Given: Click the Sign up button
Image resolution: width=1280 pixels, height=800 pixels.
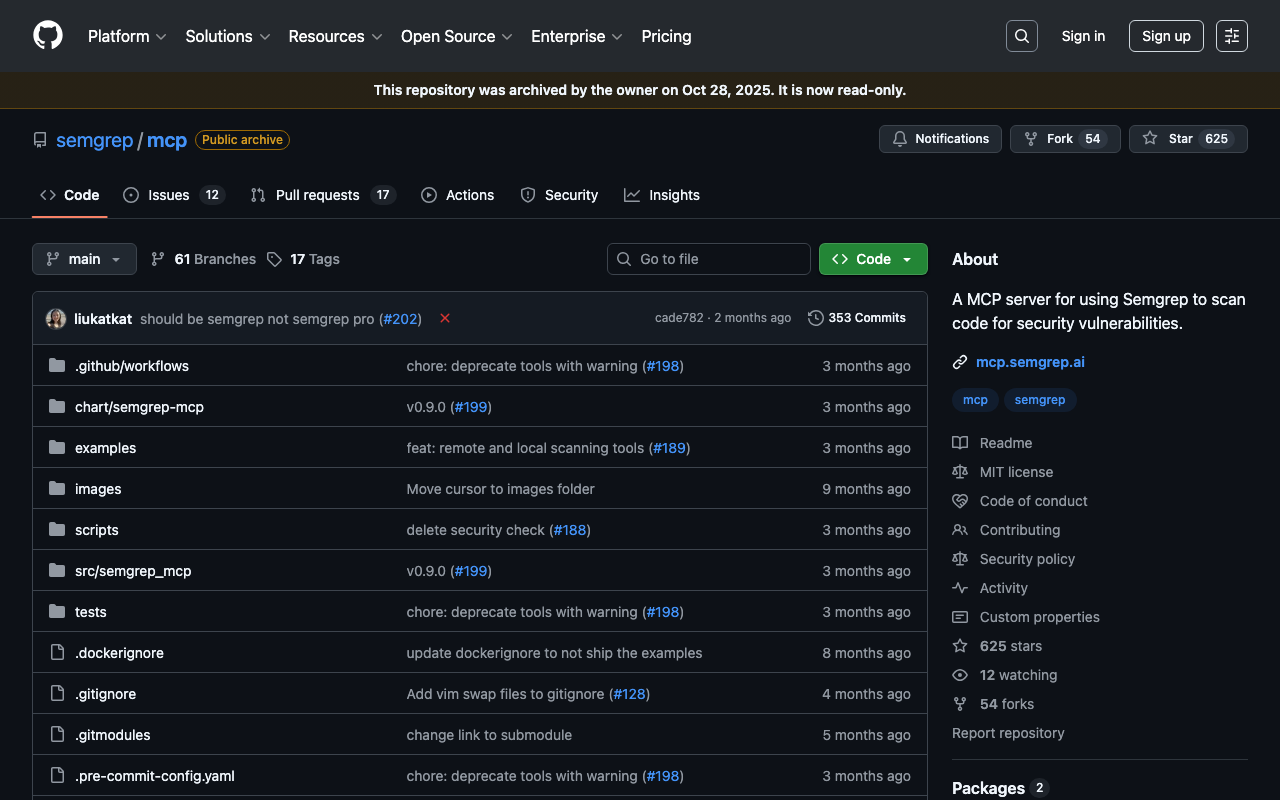Looking at the screenshot, I should point(1166,36).
